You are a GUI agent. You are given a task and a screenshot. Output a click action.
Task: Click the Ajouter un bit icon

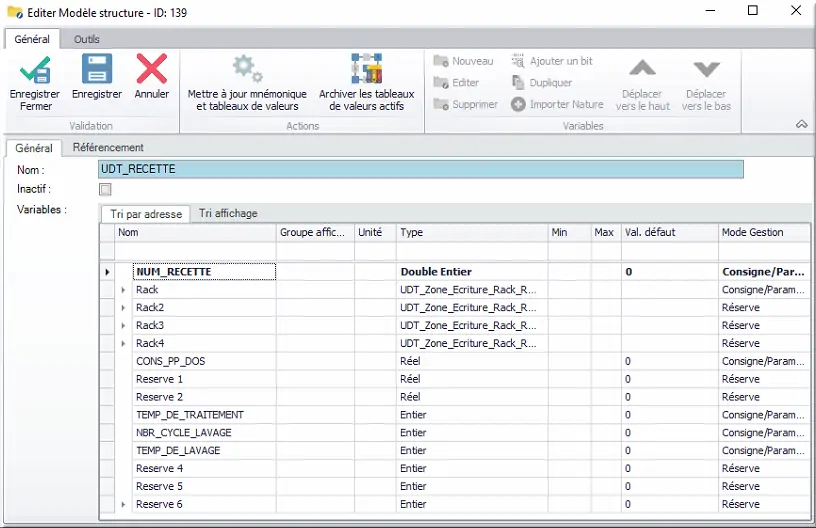click(x=518, y=61)
